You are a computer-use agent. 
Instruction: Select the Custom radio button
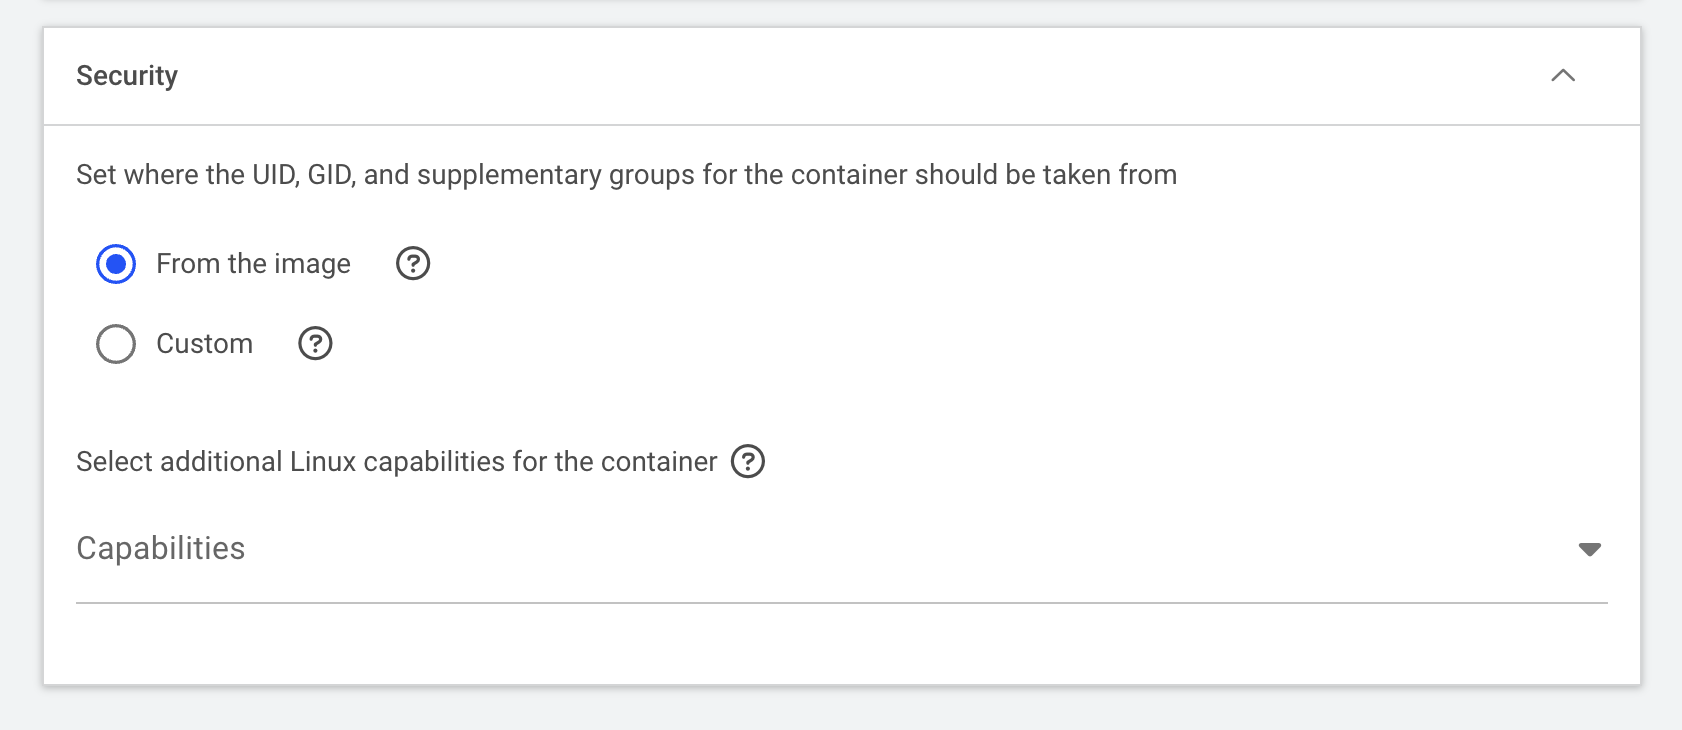(x=116, y=344)
